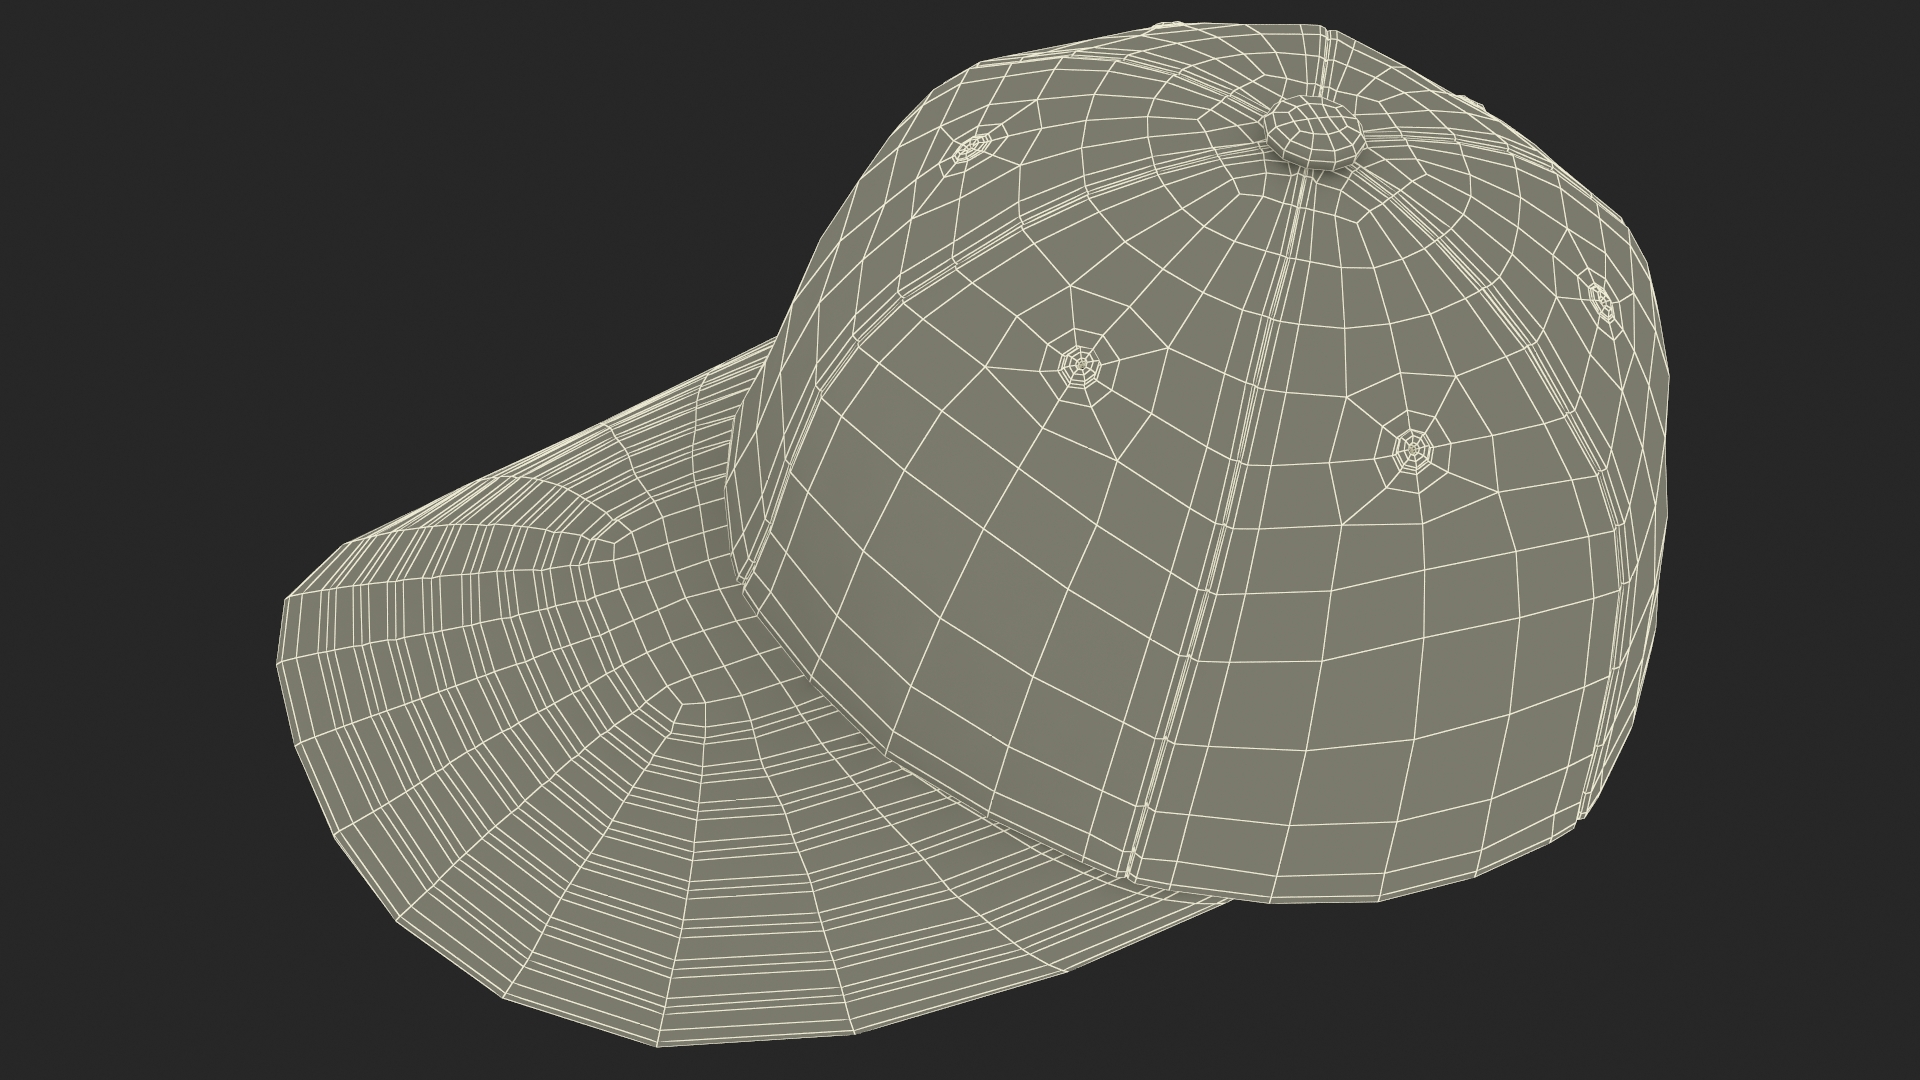Select the top button of the cap
The width and height of the screenshot is (1920, 1080).
coord(1313,131)
